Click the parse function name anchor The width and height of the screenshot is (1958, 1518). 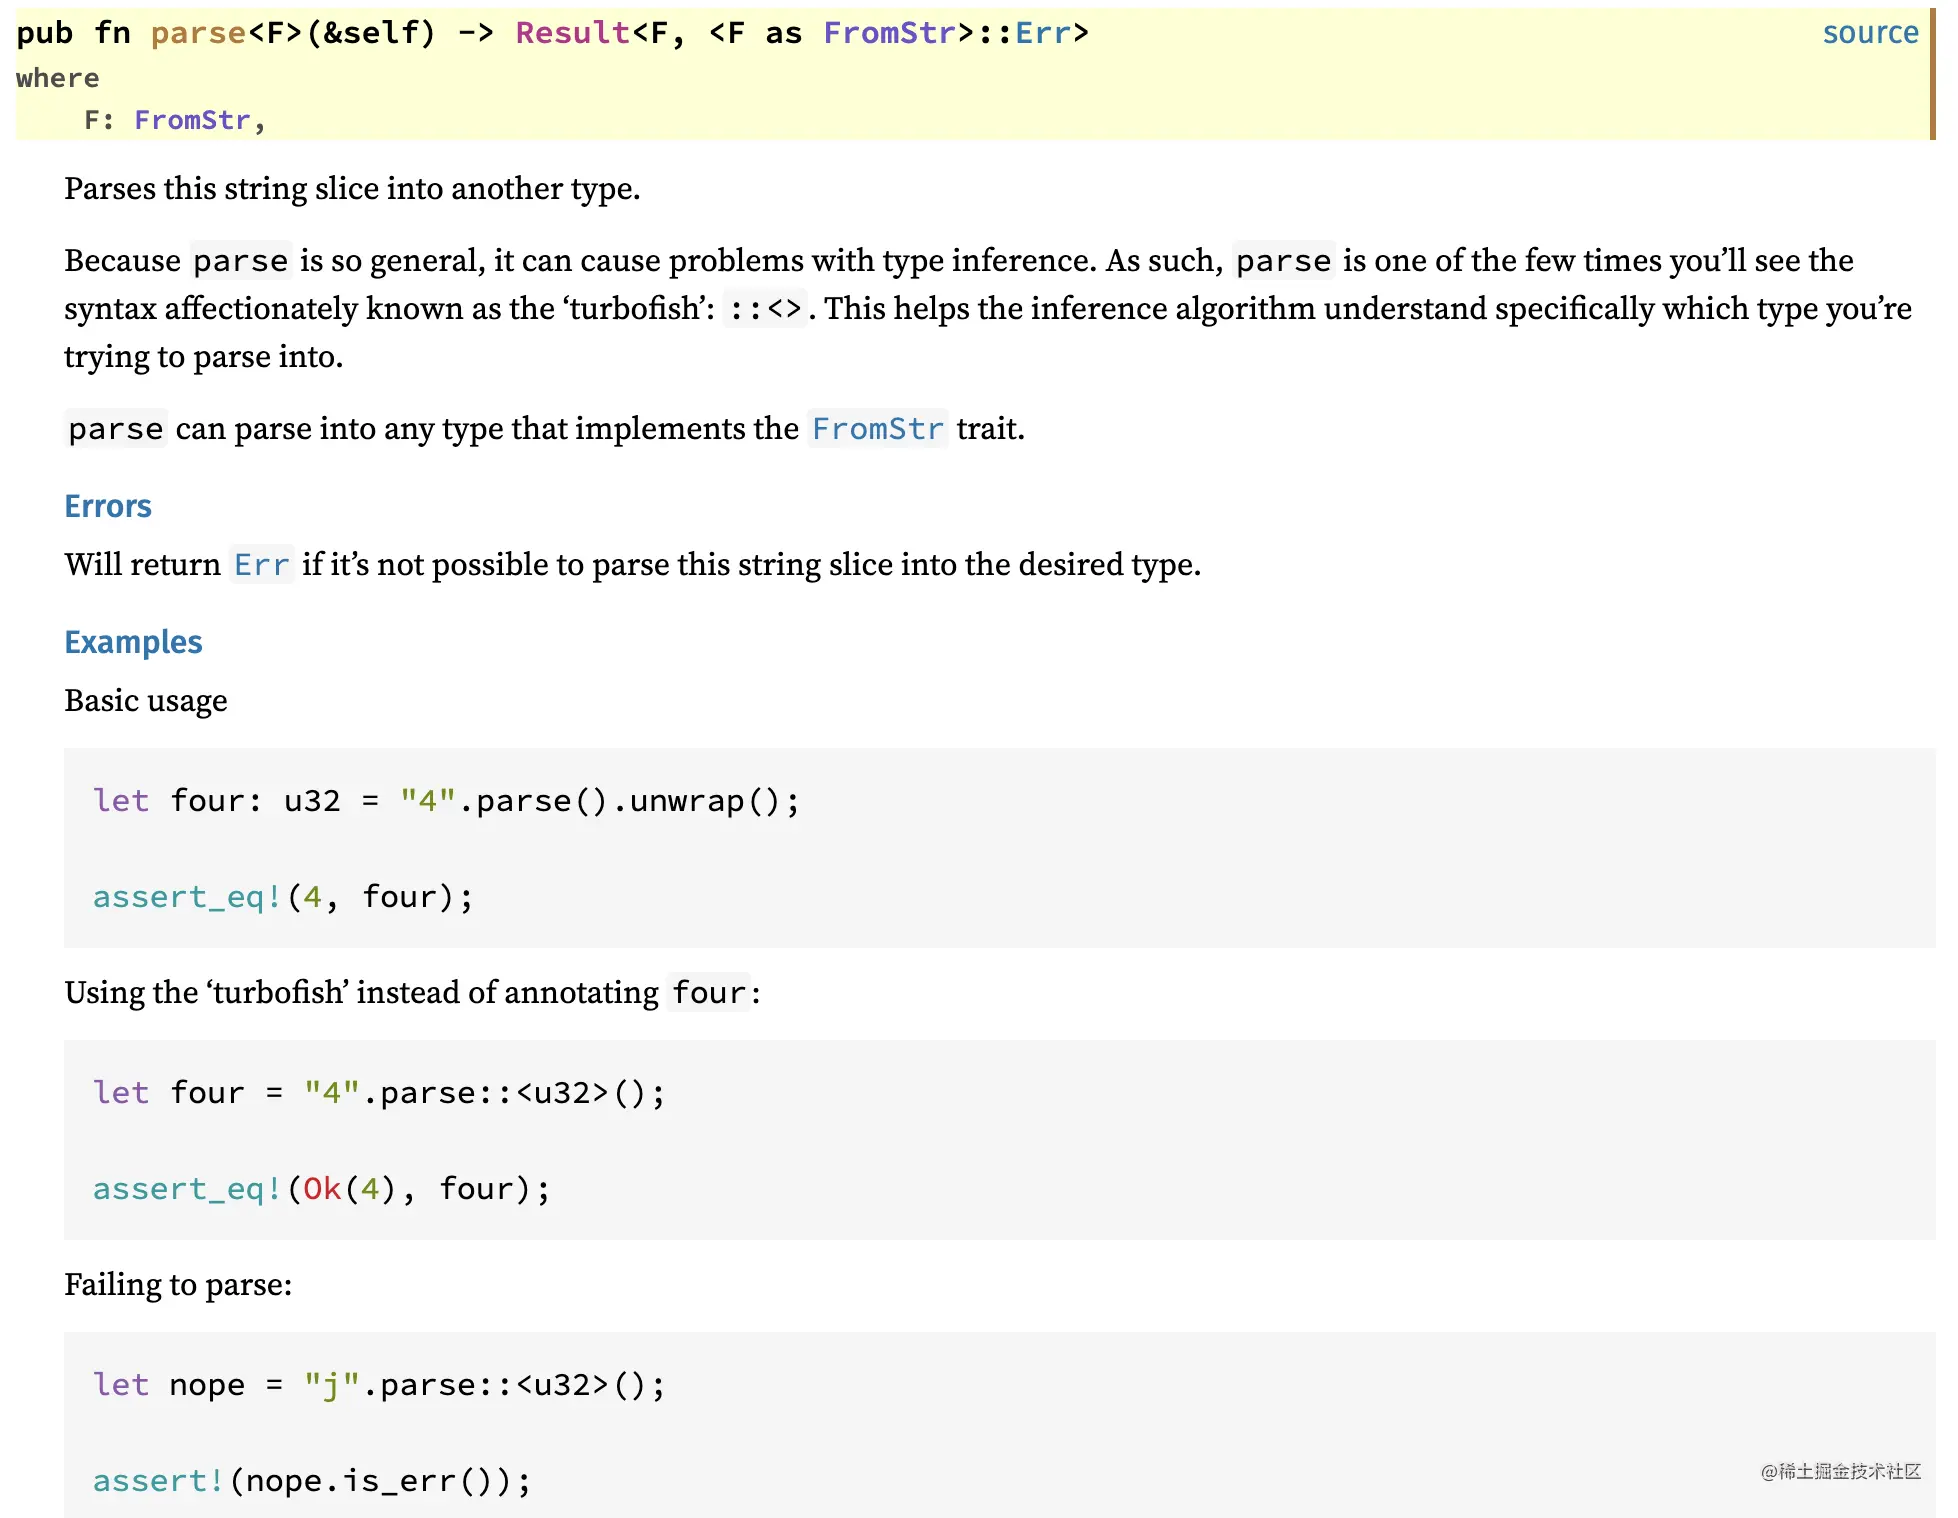coord(198,33)
